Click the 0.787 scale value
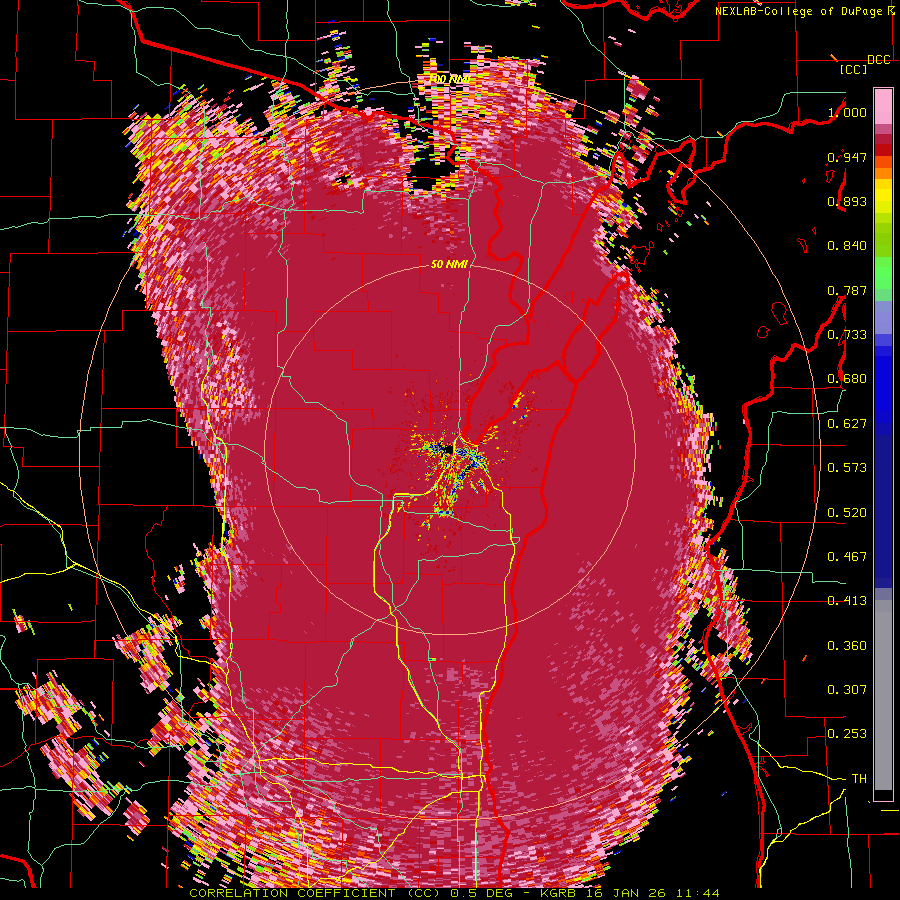 [847, 290]
